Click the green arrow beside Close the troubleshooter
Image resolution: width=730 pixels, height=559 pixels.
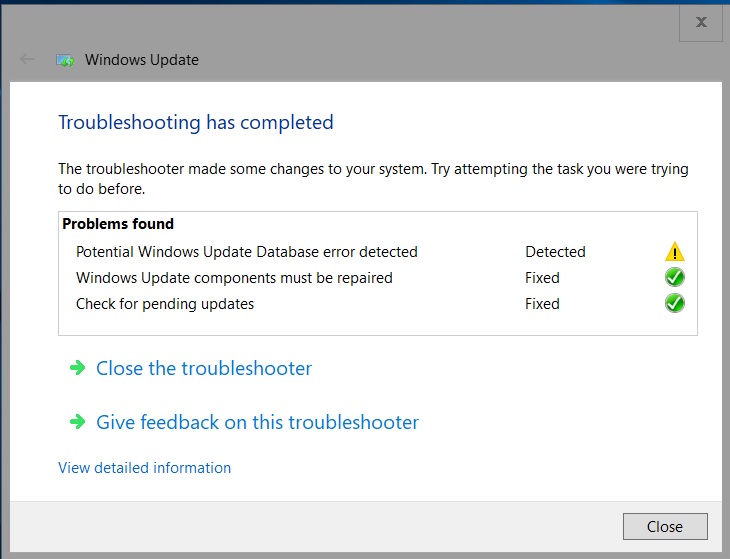pos(78,368)
